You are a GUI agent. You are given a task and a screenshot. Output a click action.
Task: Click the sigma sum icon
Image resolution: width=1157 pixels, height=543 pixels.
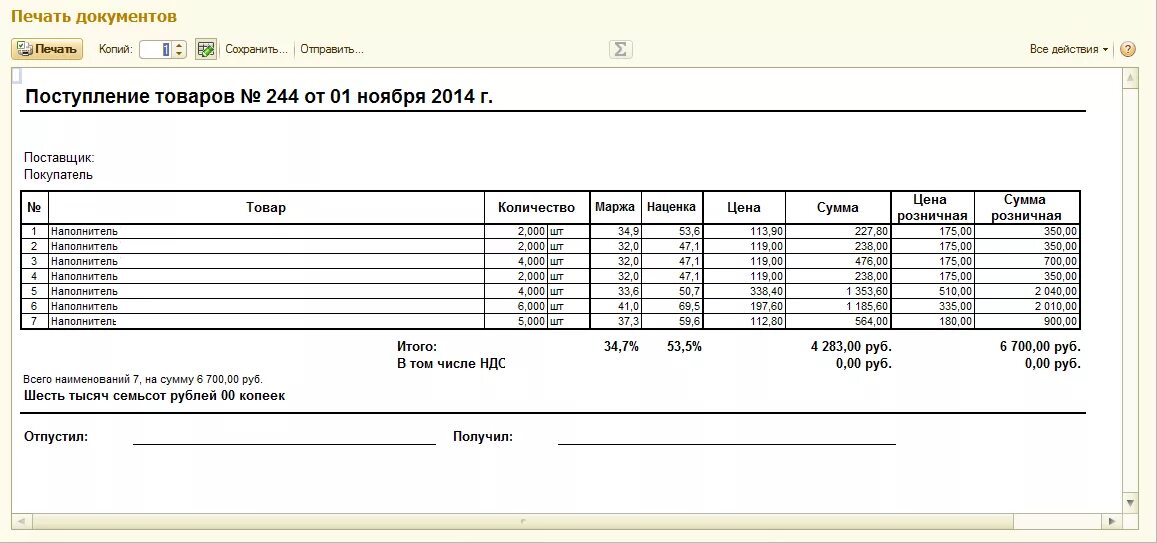click(x=621, y=49)
